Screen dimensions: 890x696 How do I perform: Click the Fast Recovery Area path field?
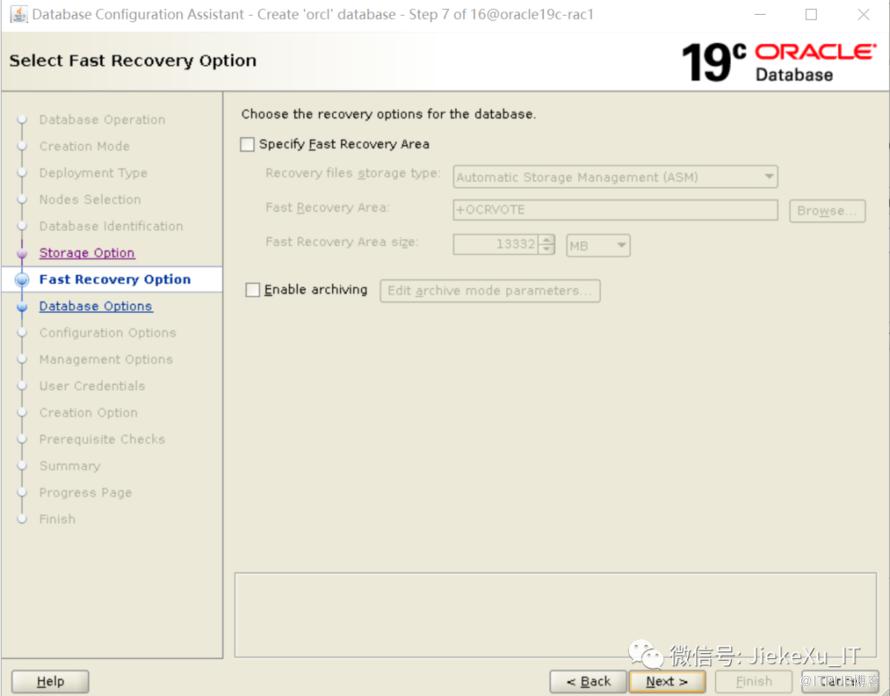615,210
